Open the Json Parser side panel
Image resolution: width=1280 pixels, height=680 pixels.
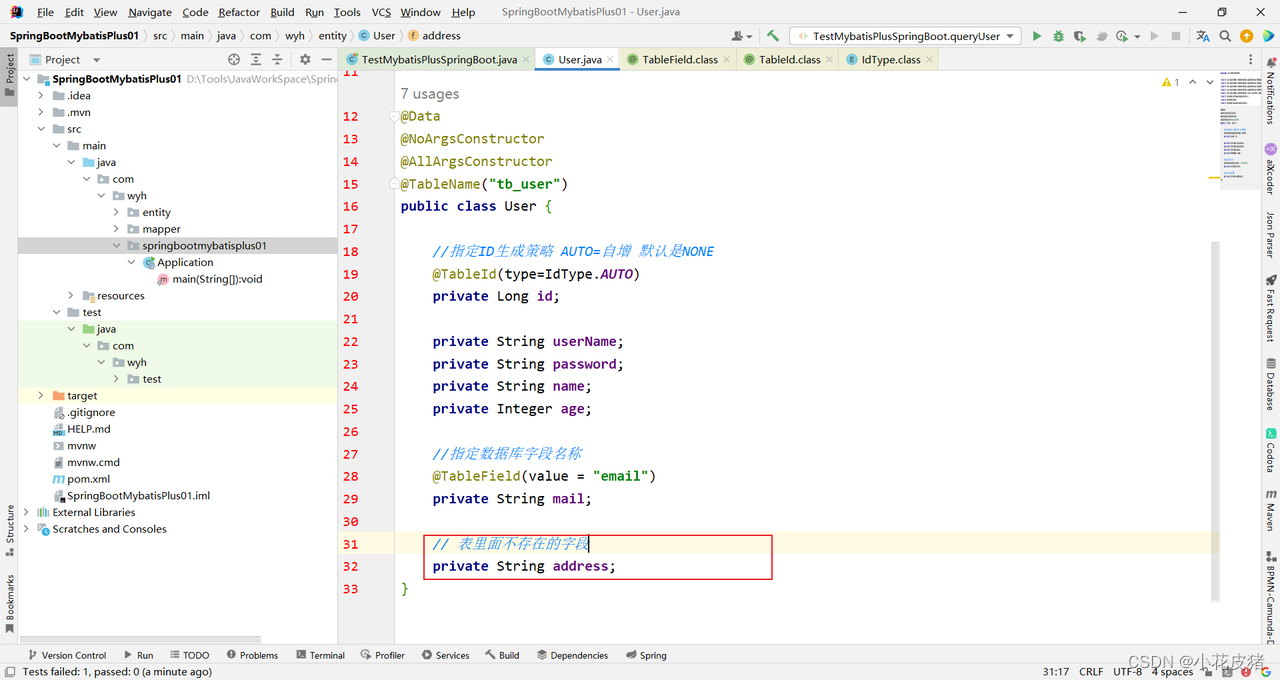point(1271,234)
